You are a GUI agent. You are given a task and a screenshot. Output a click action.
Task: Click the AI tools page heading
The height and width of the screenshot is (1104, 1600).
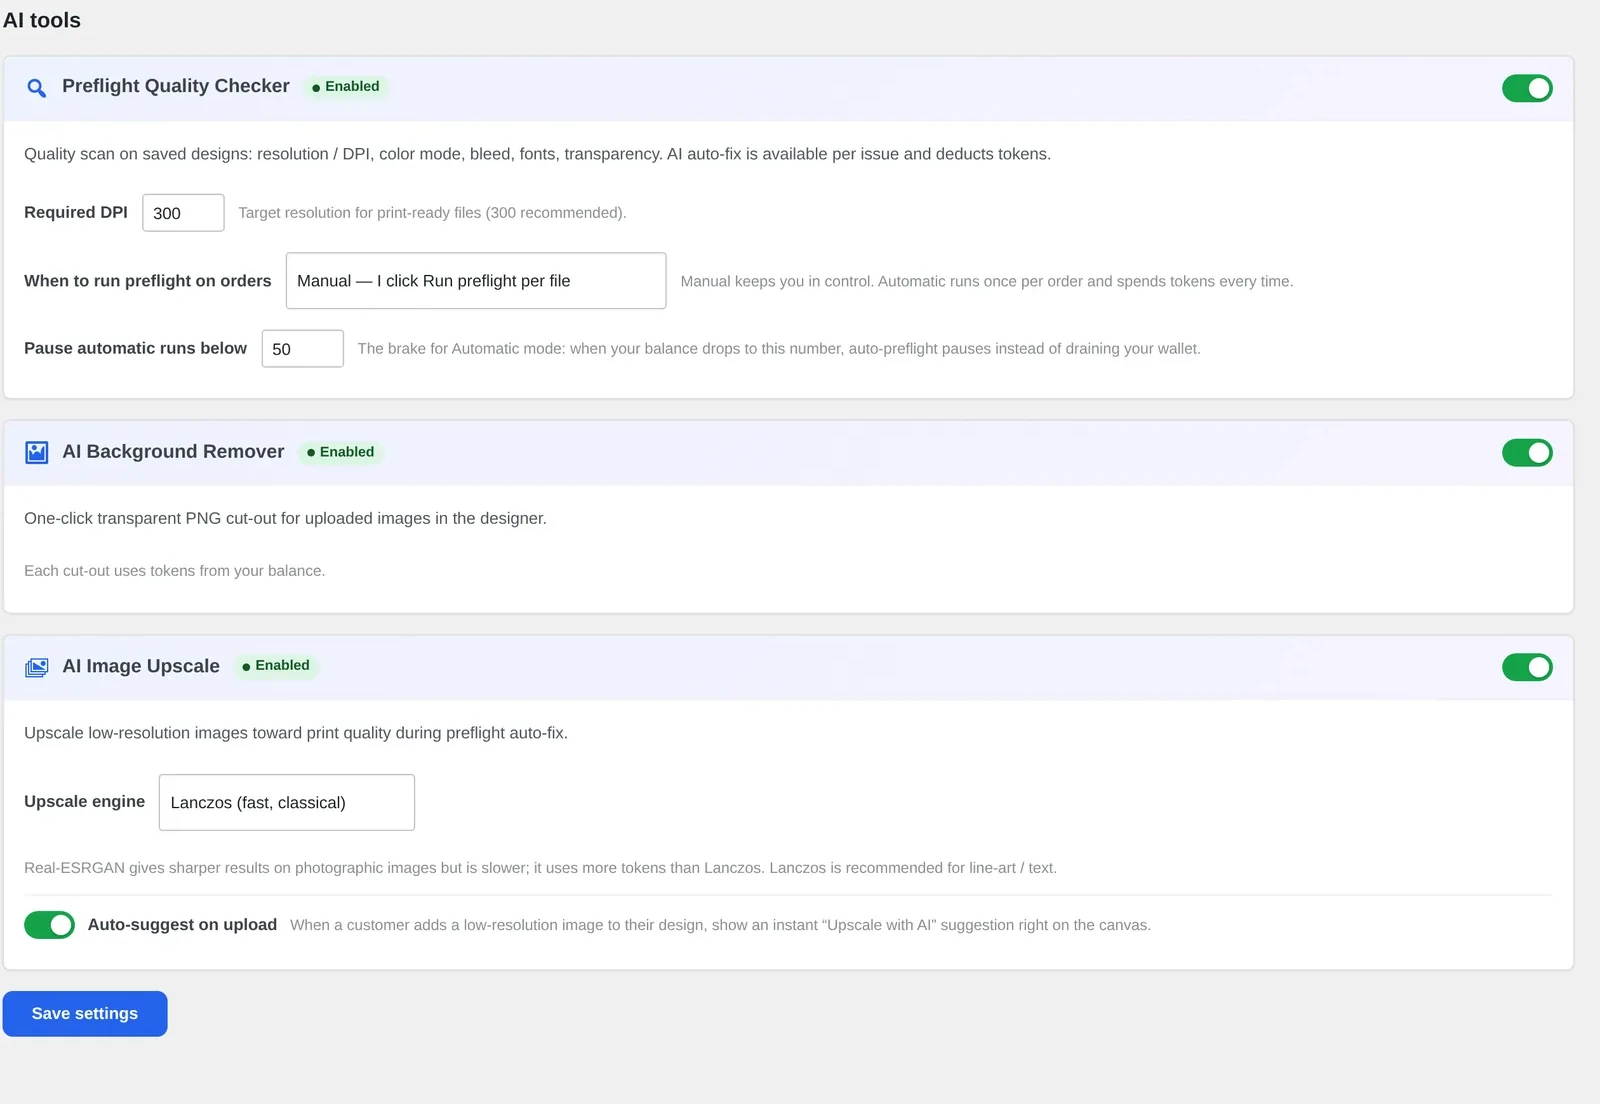tap(42, 20)
